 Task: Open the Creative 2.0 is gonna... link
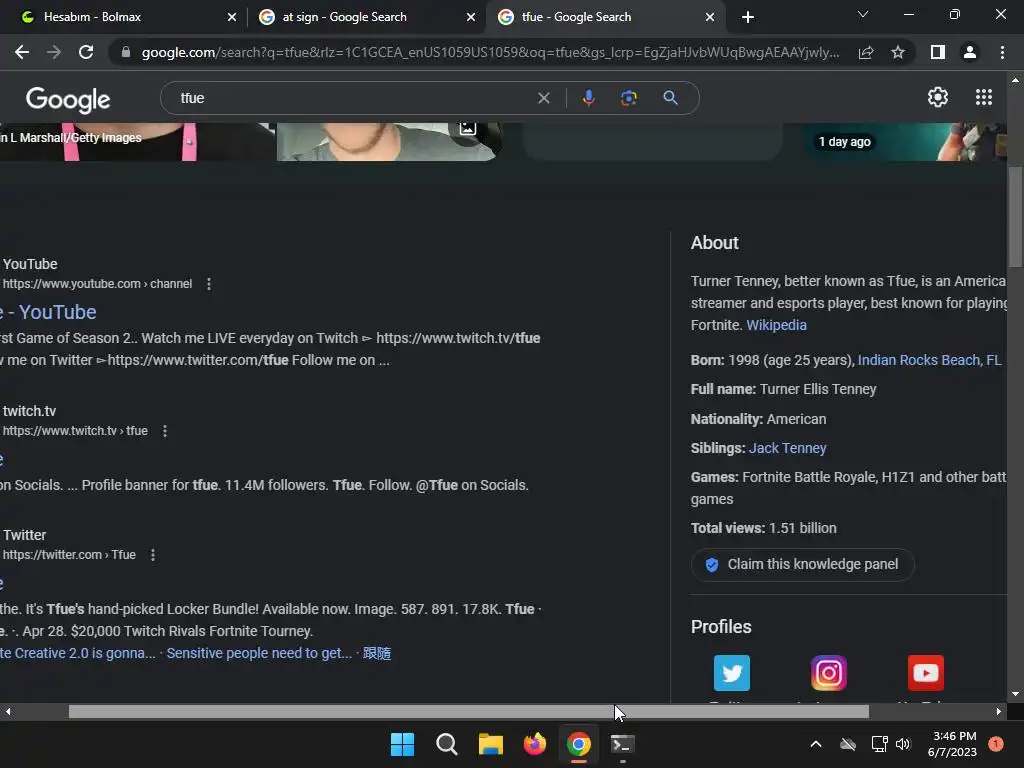[78, 653]
